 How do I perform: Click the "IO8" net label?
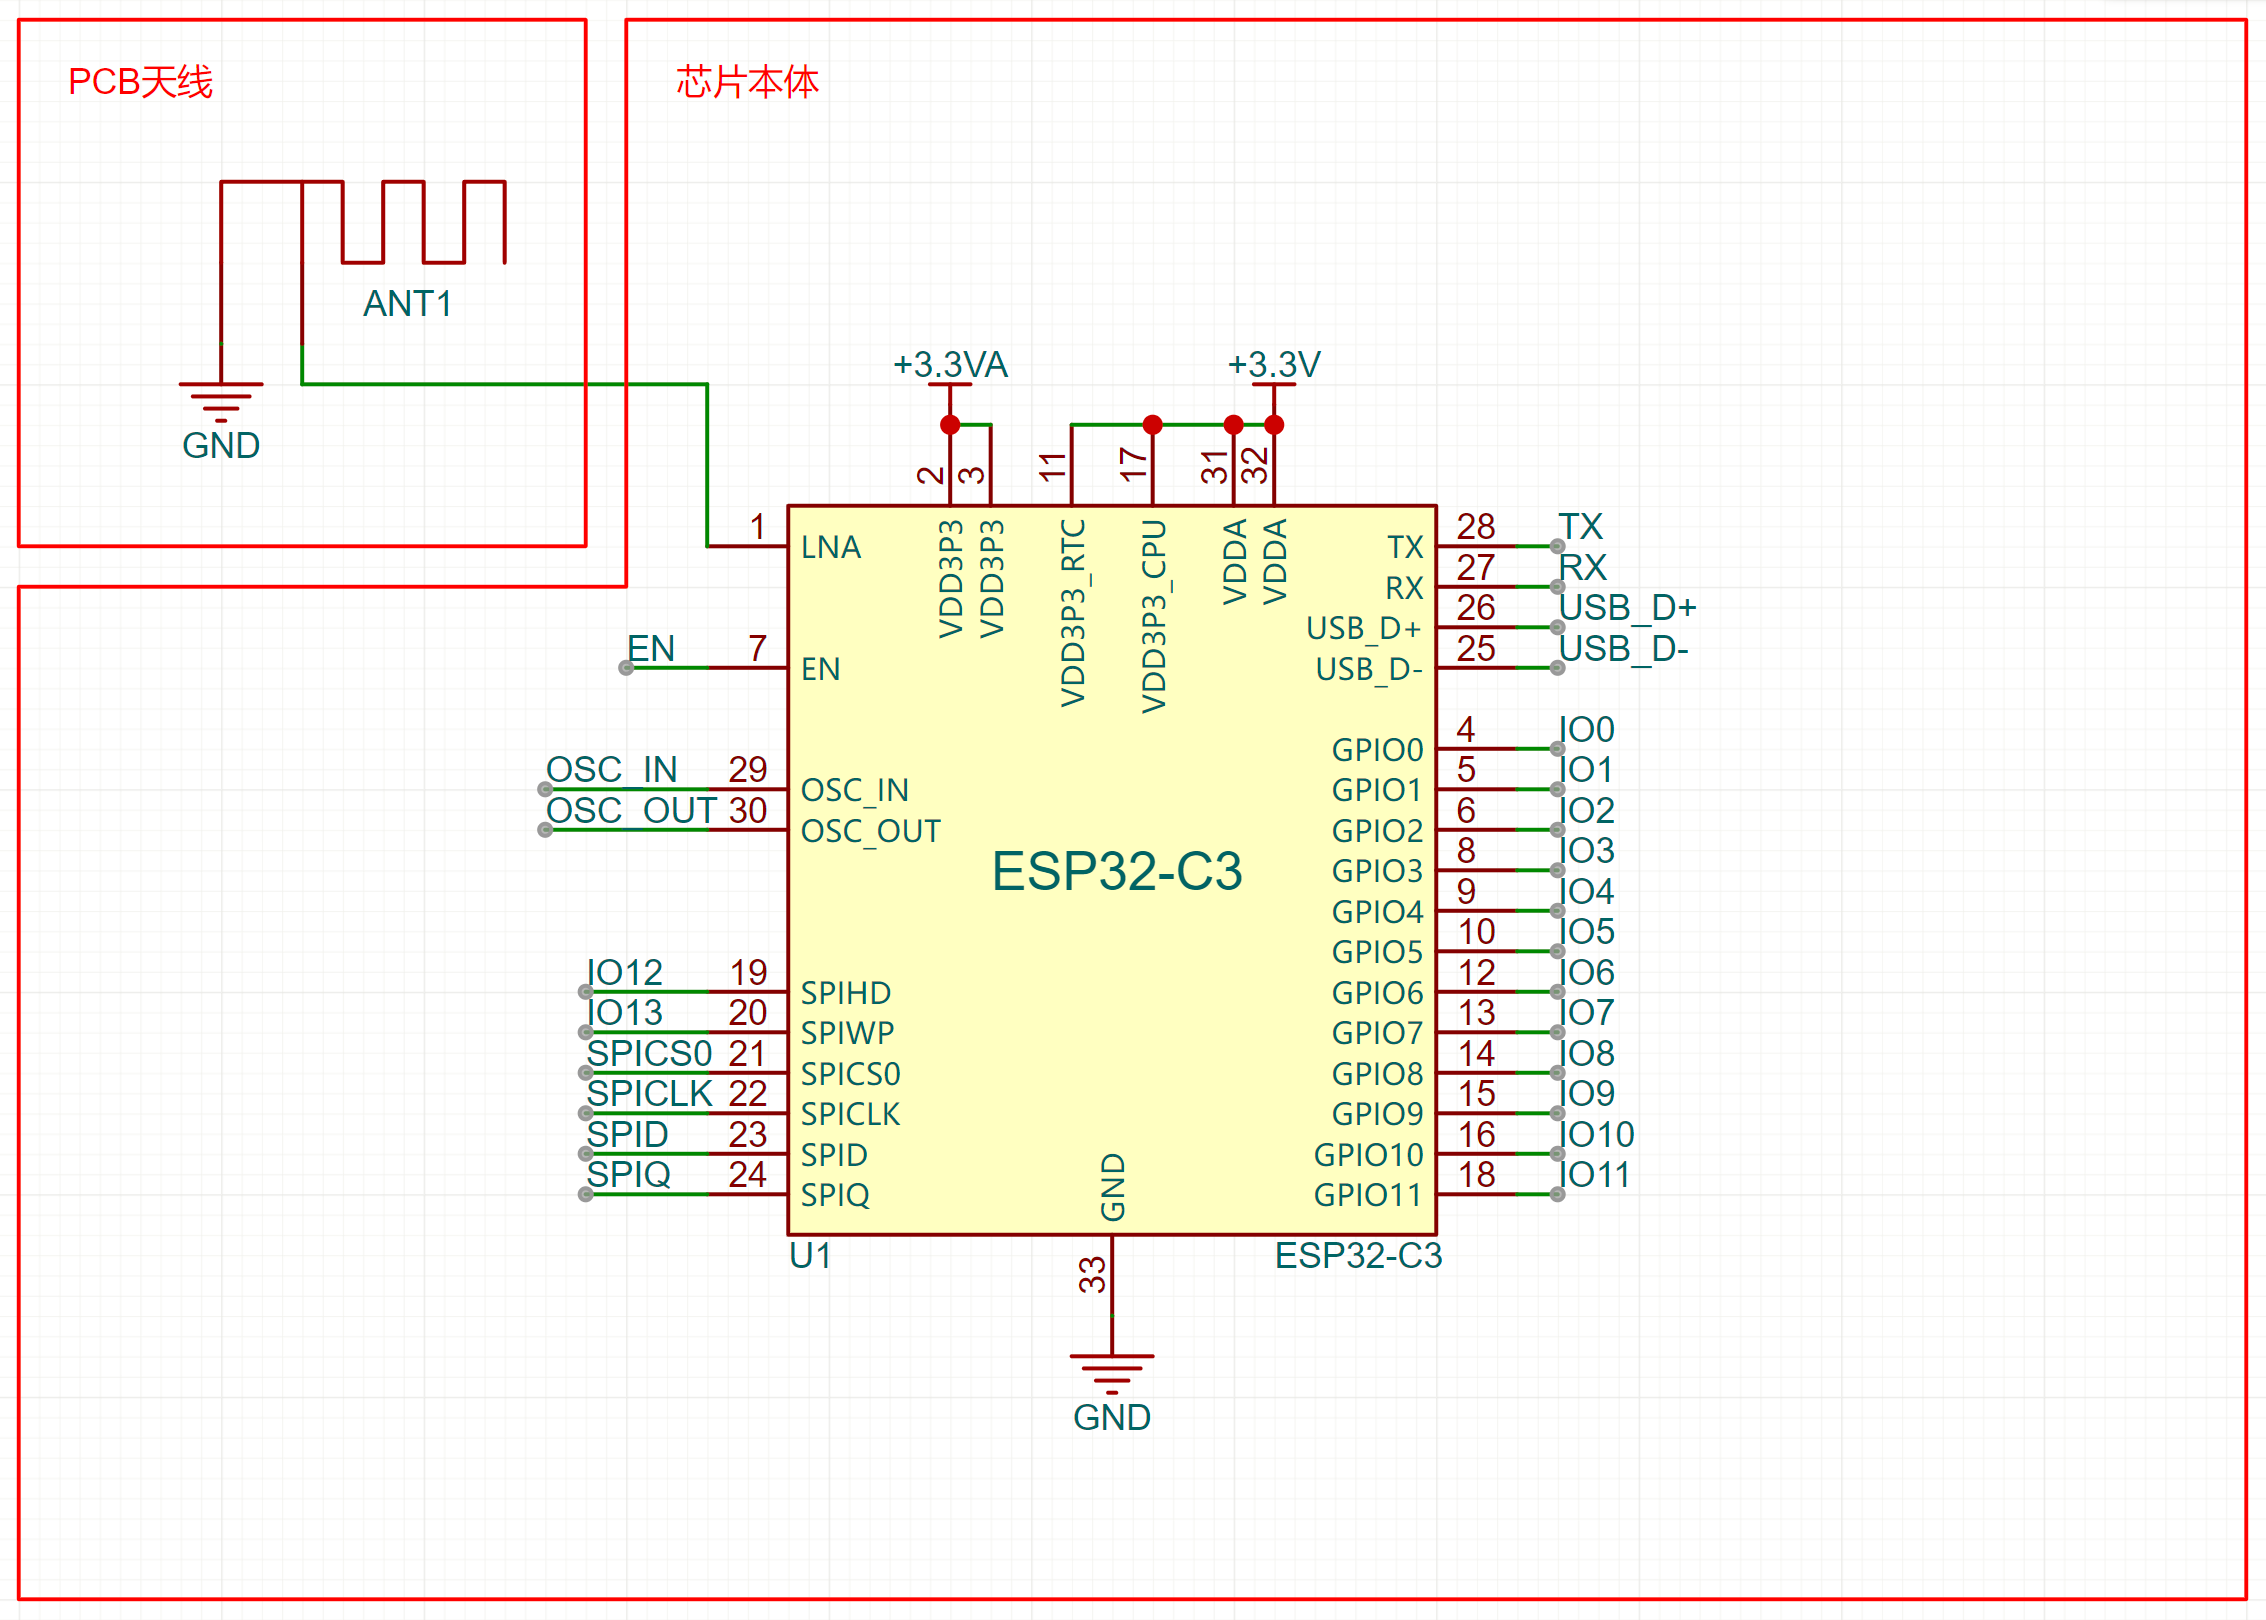(x=1587, y=1054)
